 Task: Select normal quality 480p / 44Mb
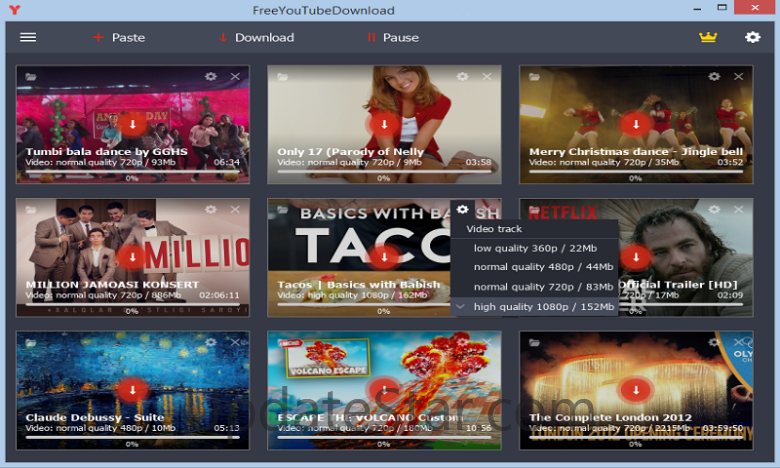pyautogui.click(x=534, y=267)
